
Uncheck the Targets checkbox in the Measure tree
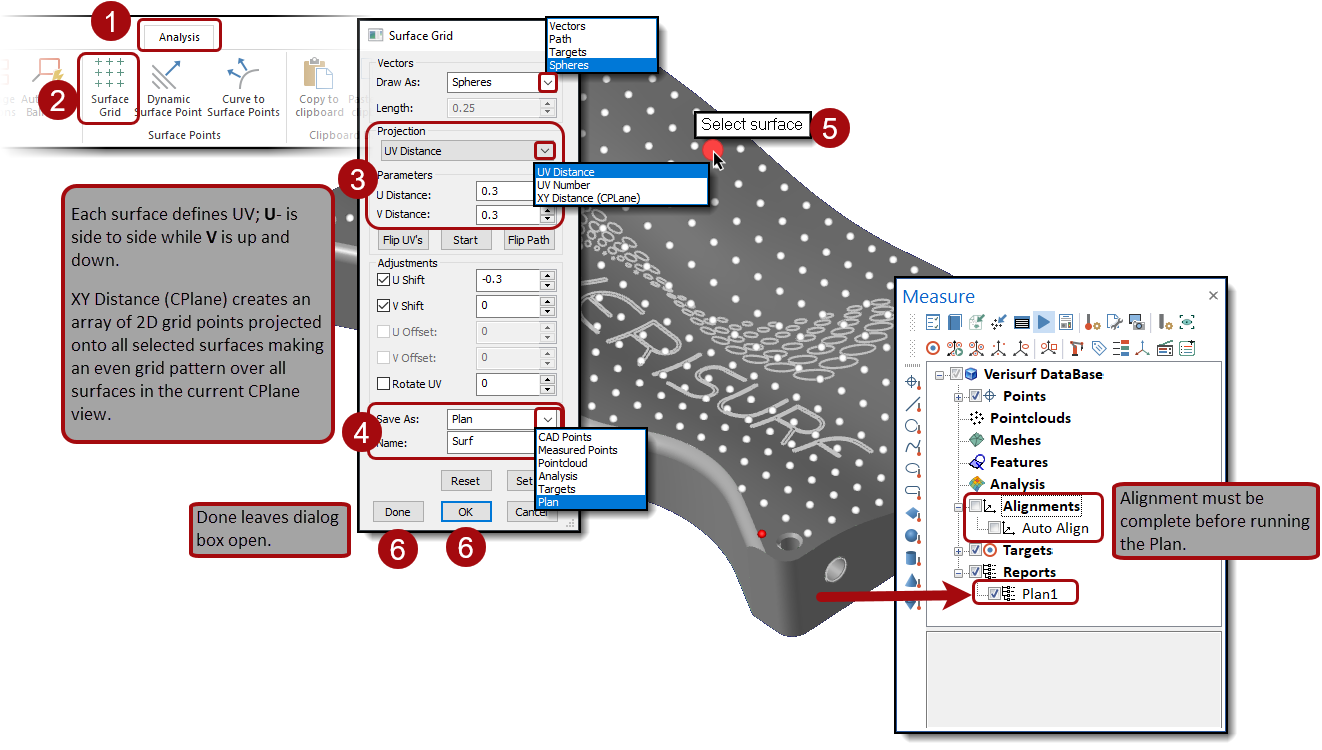click(975, 550)
